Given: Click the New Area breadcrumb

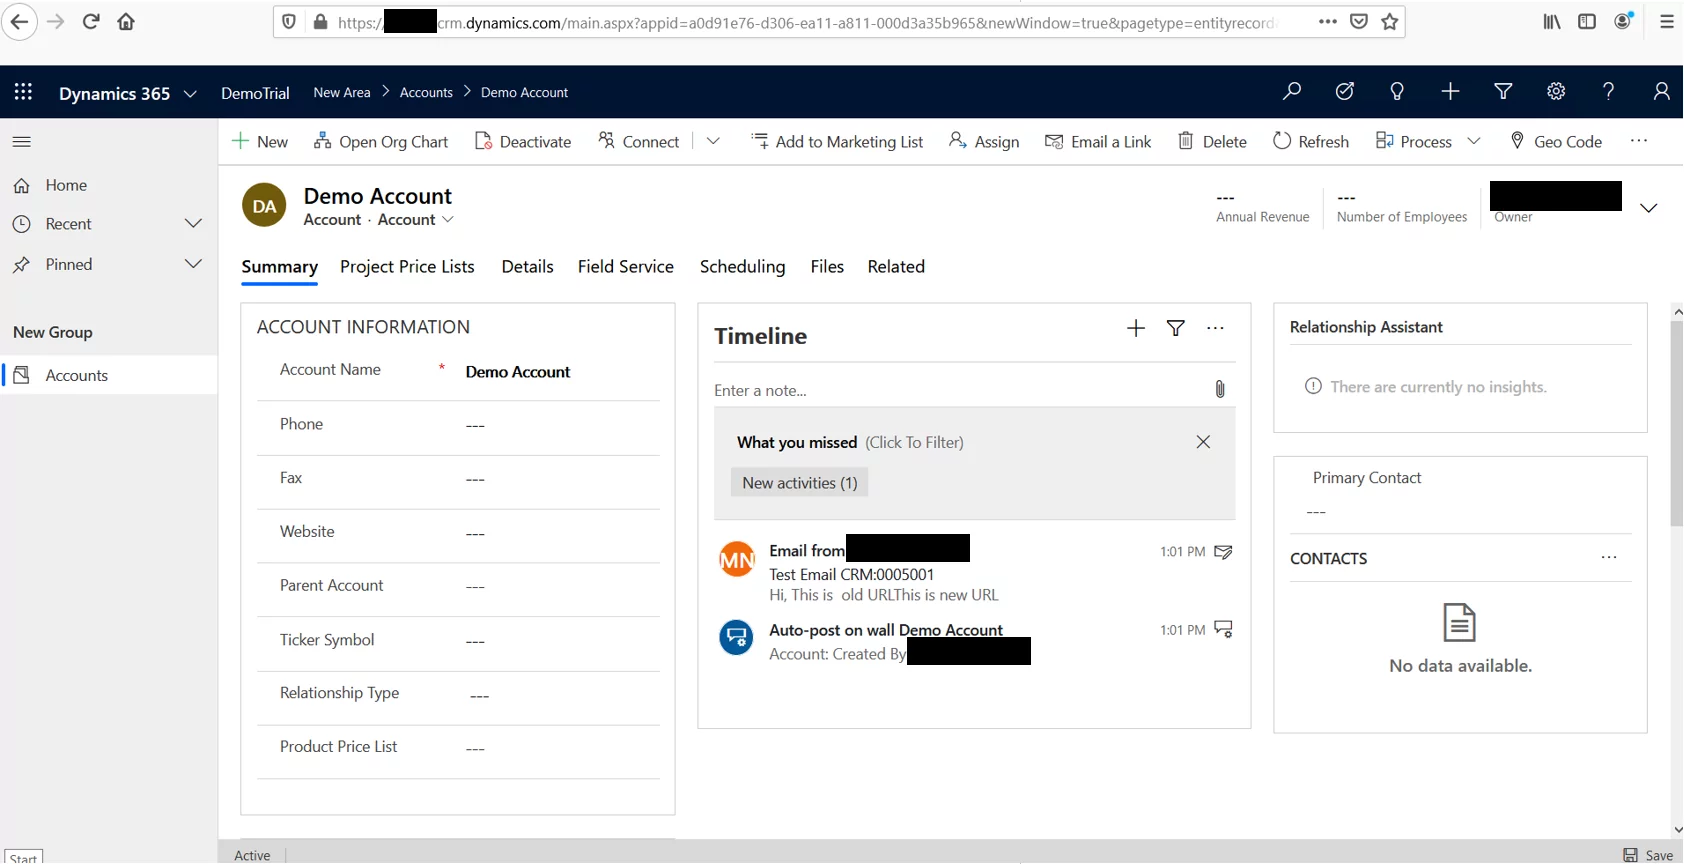Looking at the screenshot, I should tap(342, 92).
